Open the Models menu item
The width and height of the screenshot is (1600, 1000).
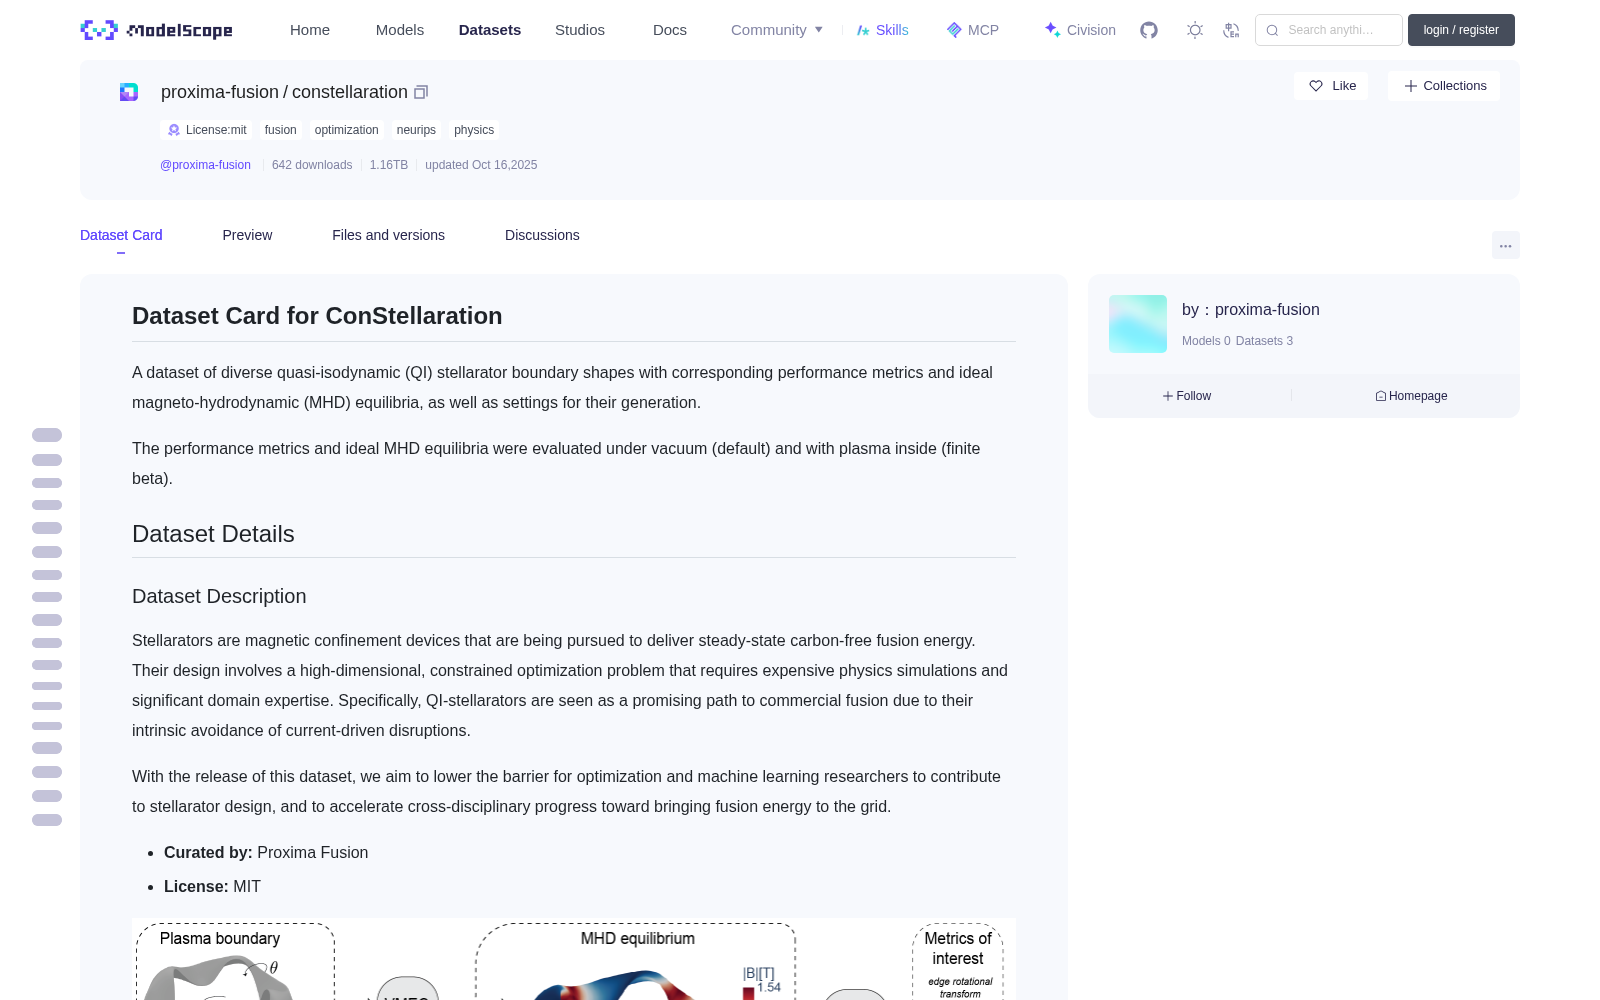pos(400,30)
